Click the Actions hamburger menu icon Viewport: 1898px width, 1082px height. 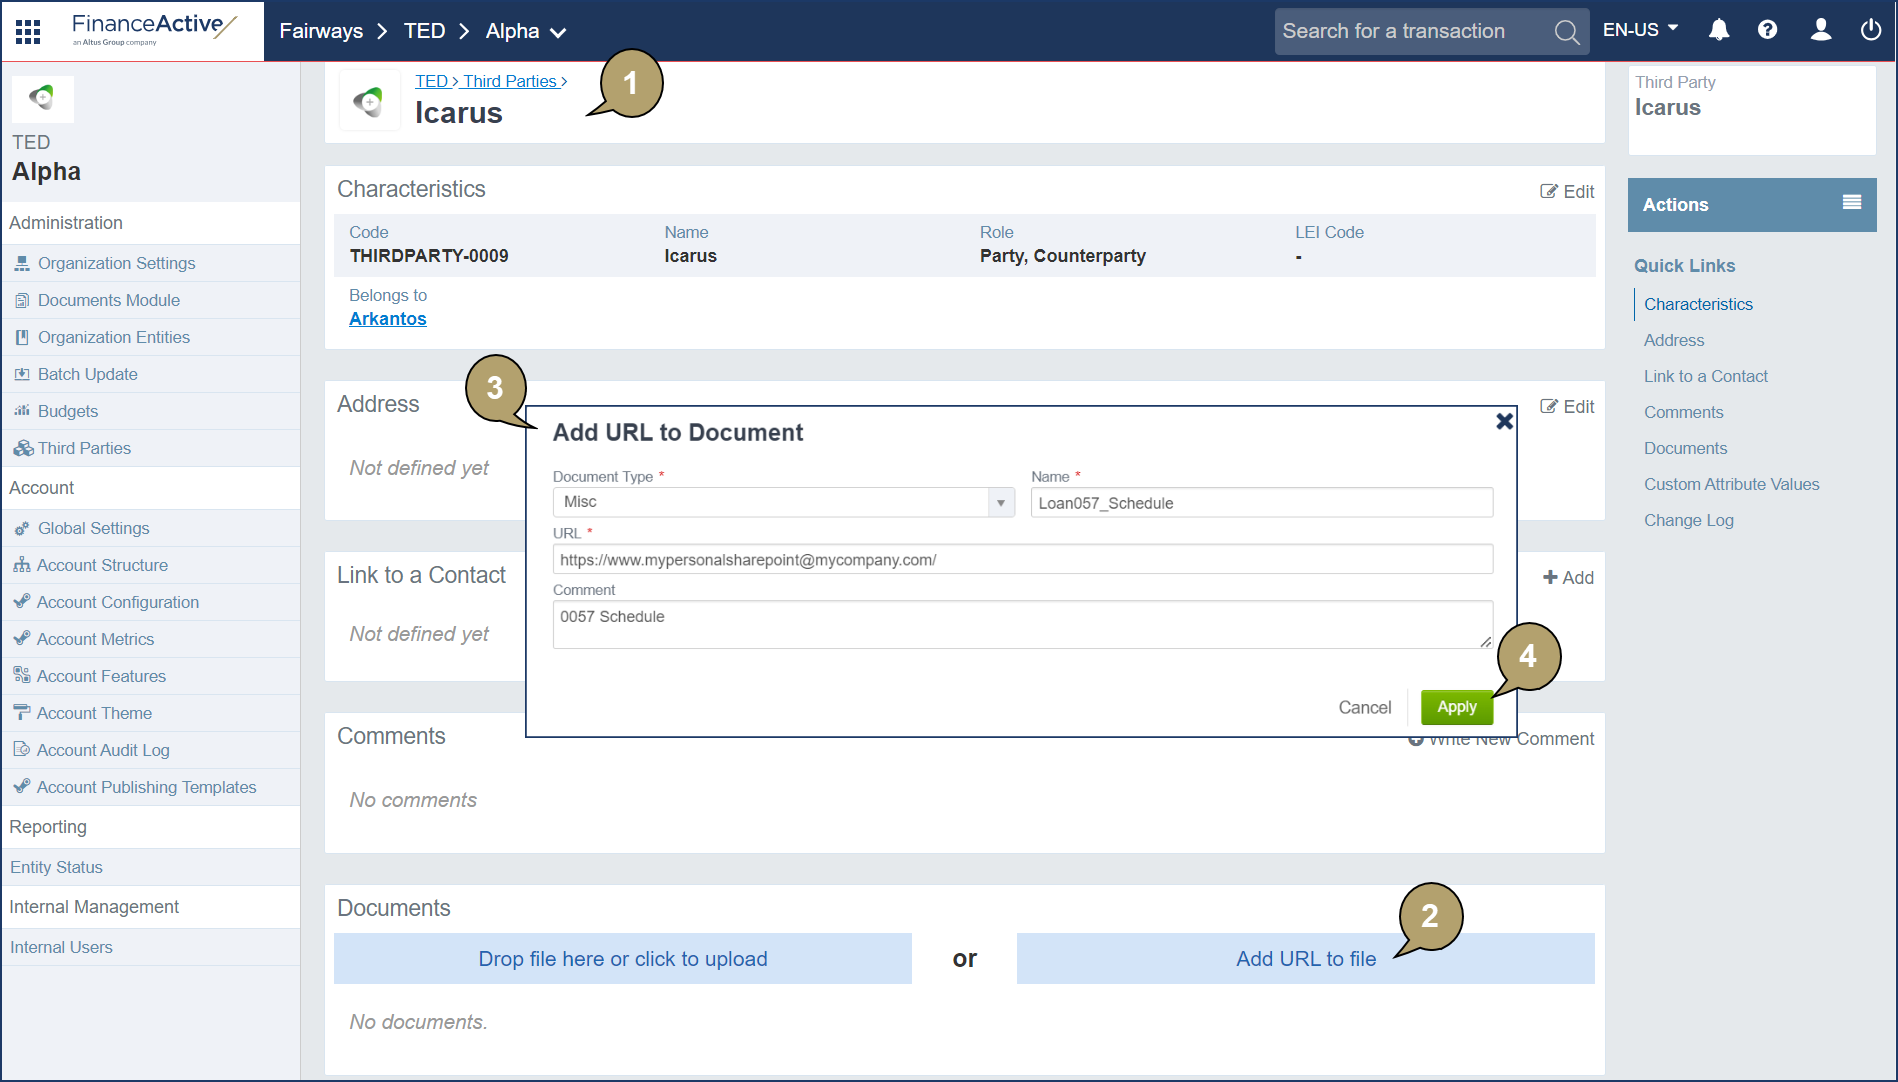point(1852,203)
